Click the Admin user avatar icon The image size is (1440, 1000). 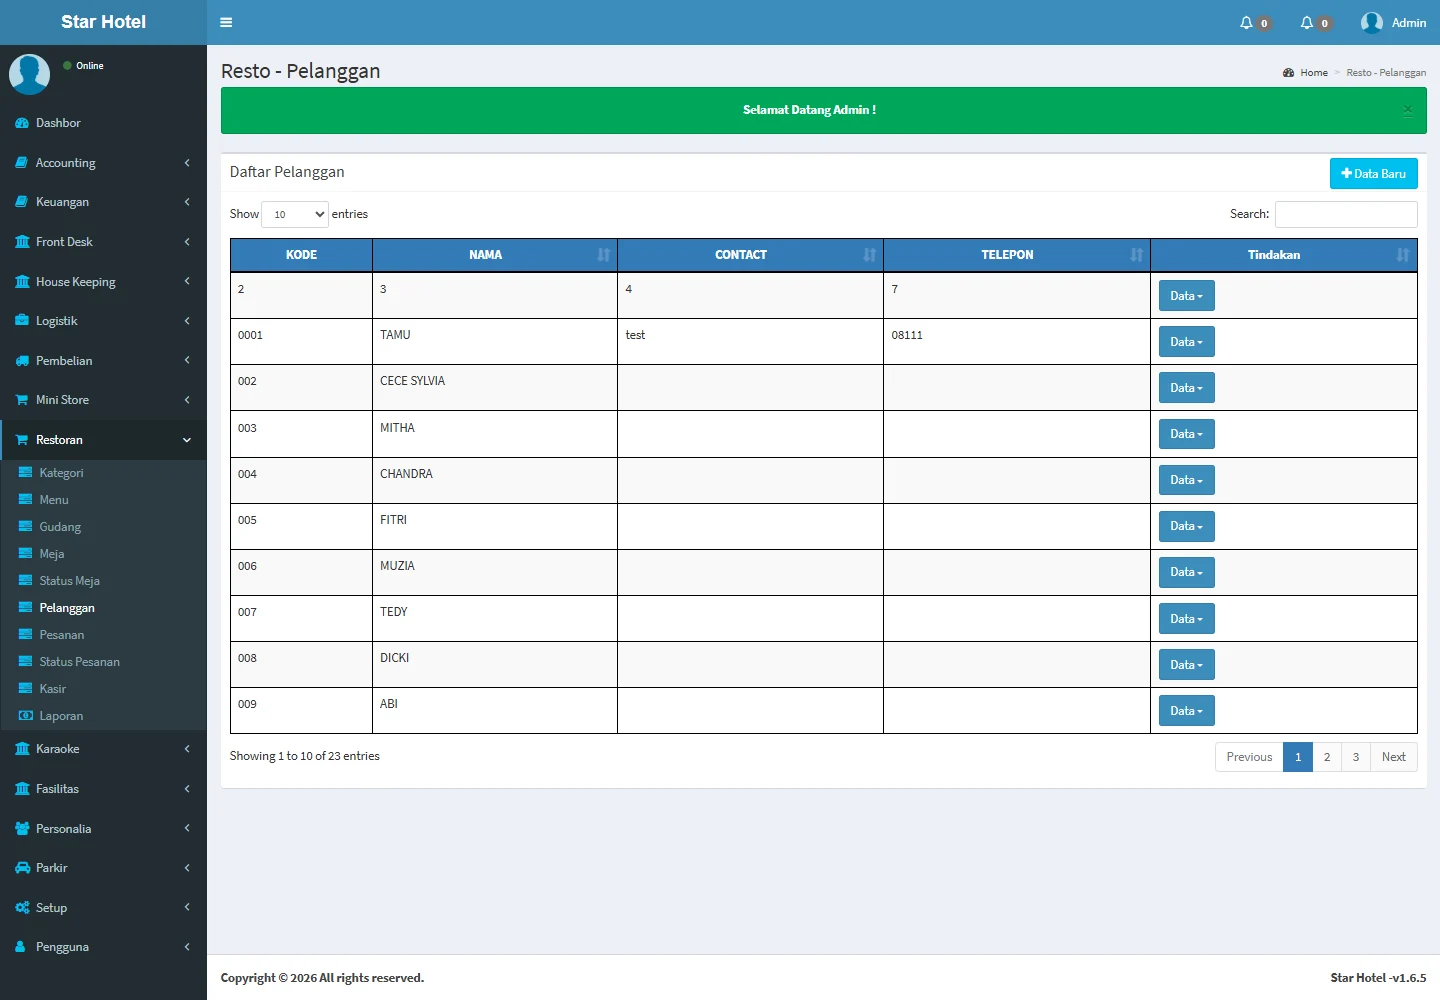click(1371, 23)
